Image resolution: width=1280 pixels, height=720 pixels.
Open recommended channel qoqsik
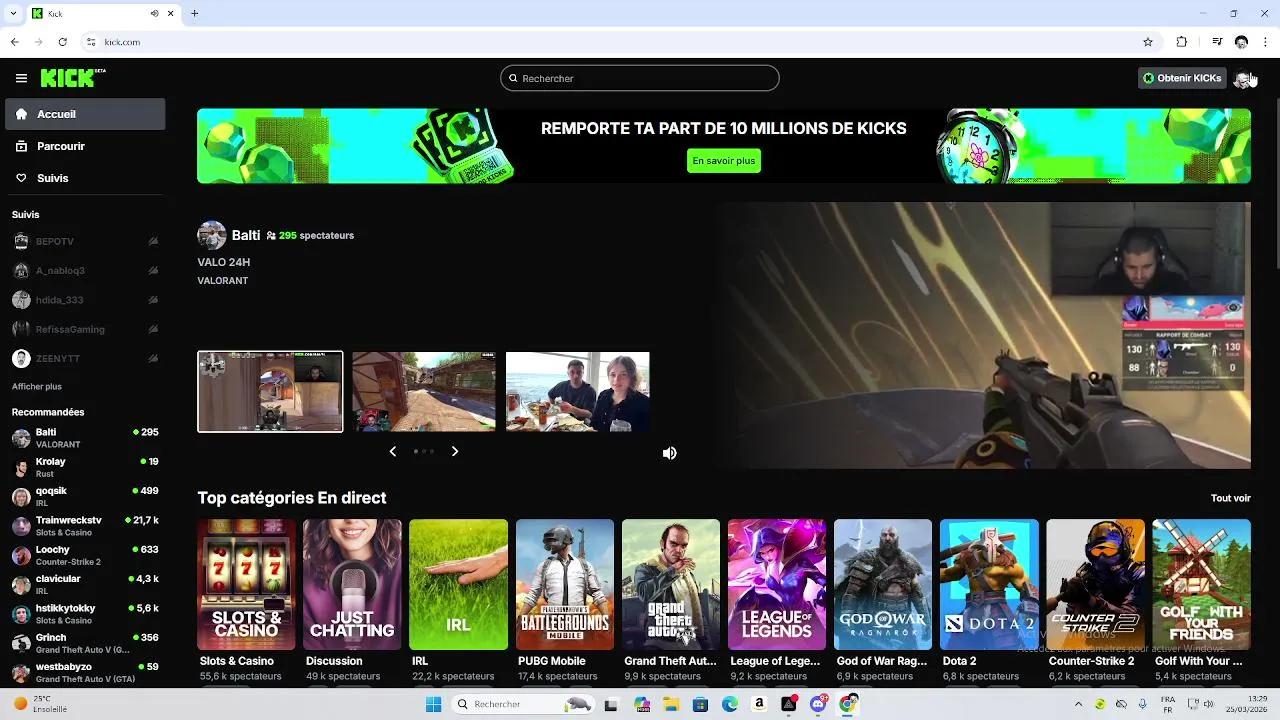85,496
